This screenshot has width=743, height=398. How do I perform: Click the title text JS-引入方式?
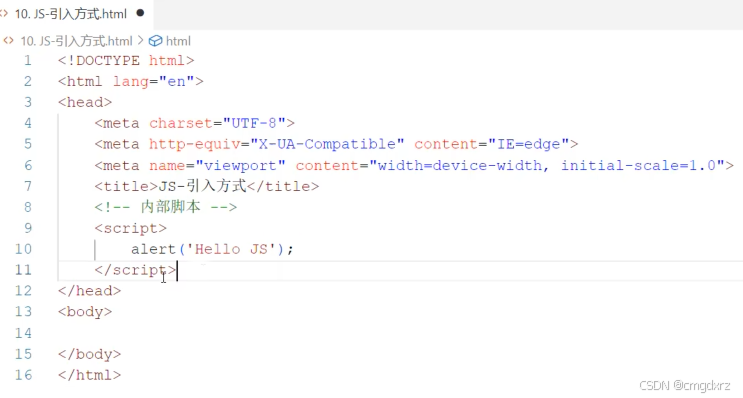click(x=202, y=186)
